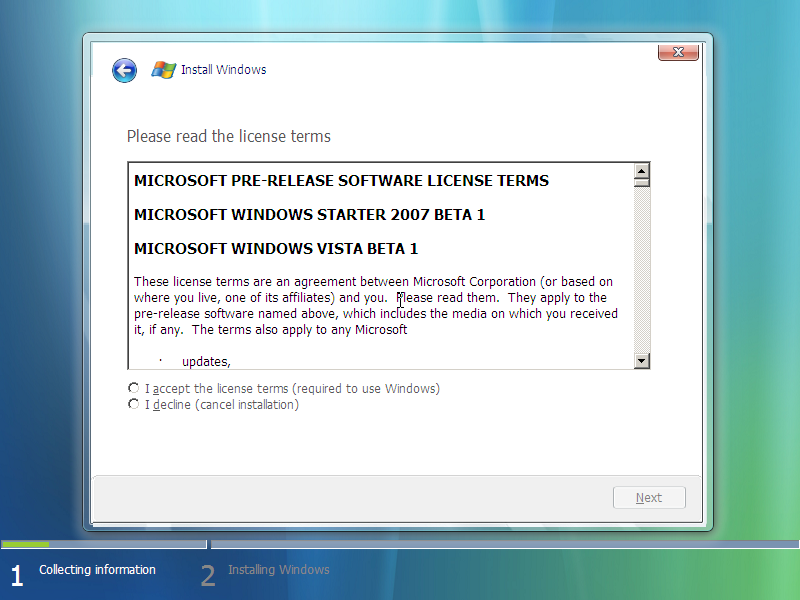Click the license scrollbar track below the thumb

click(641, 270)
